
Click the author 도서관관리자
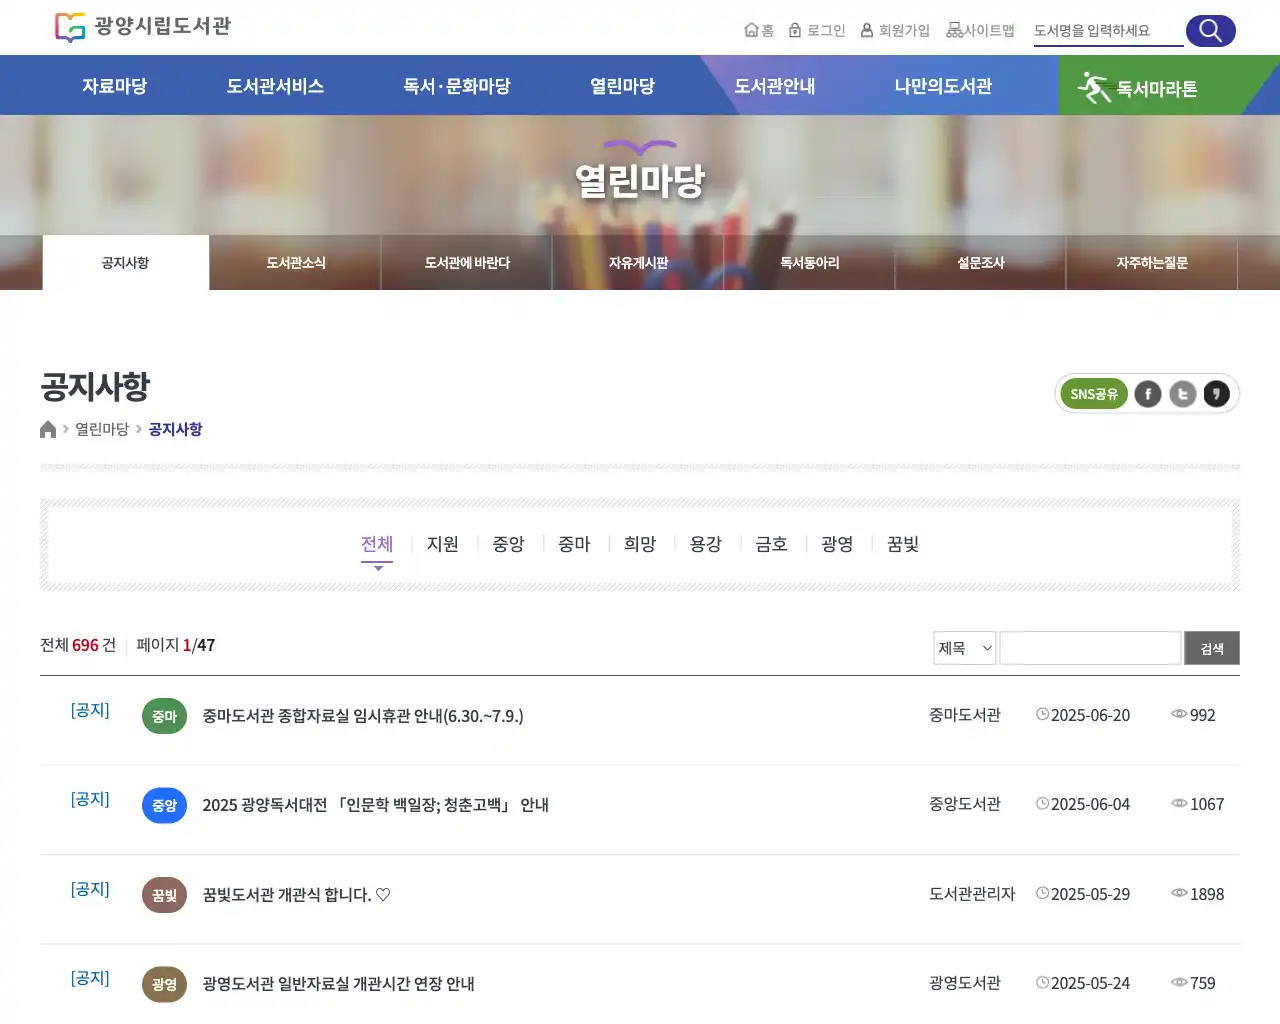click(972, 894)
